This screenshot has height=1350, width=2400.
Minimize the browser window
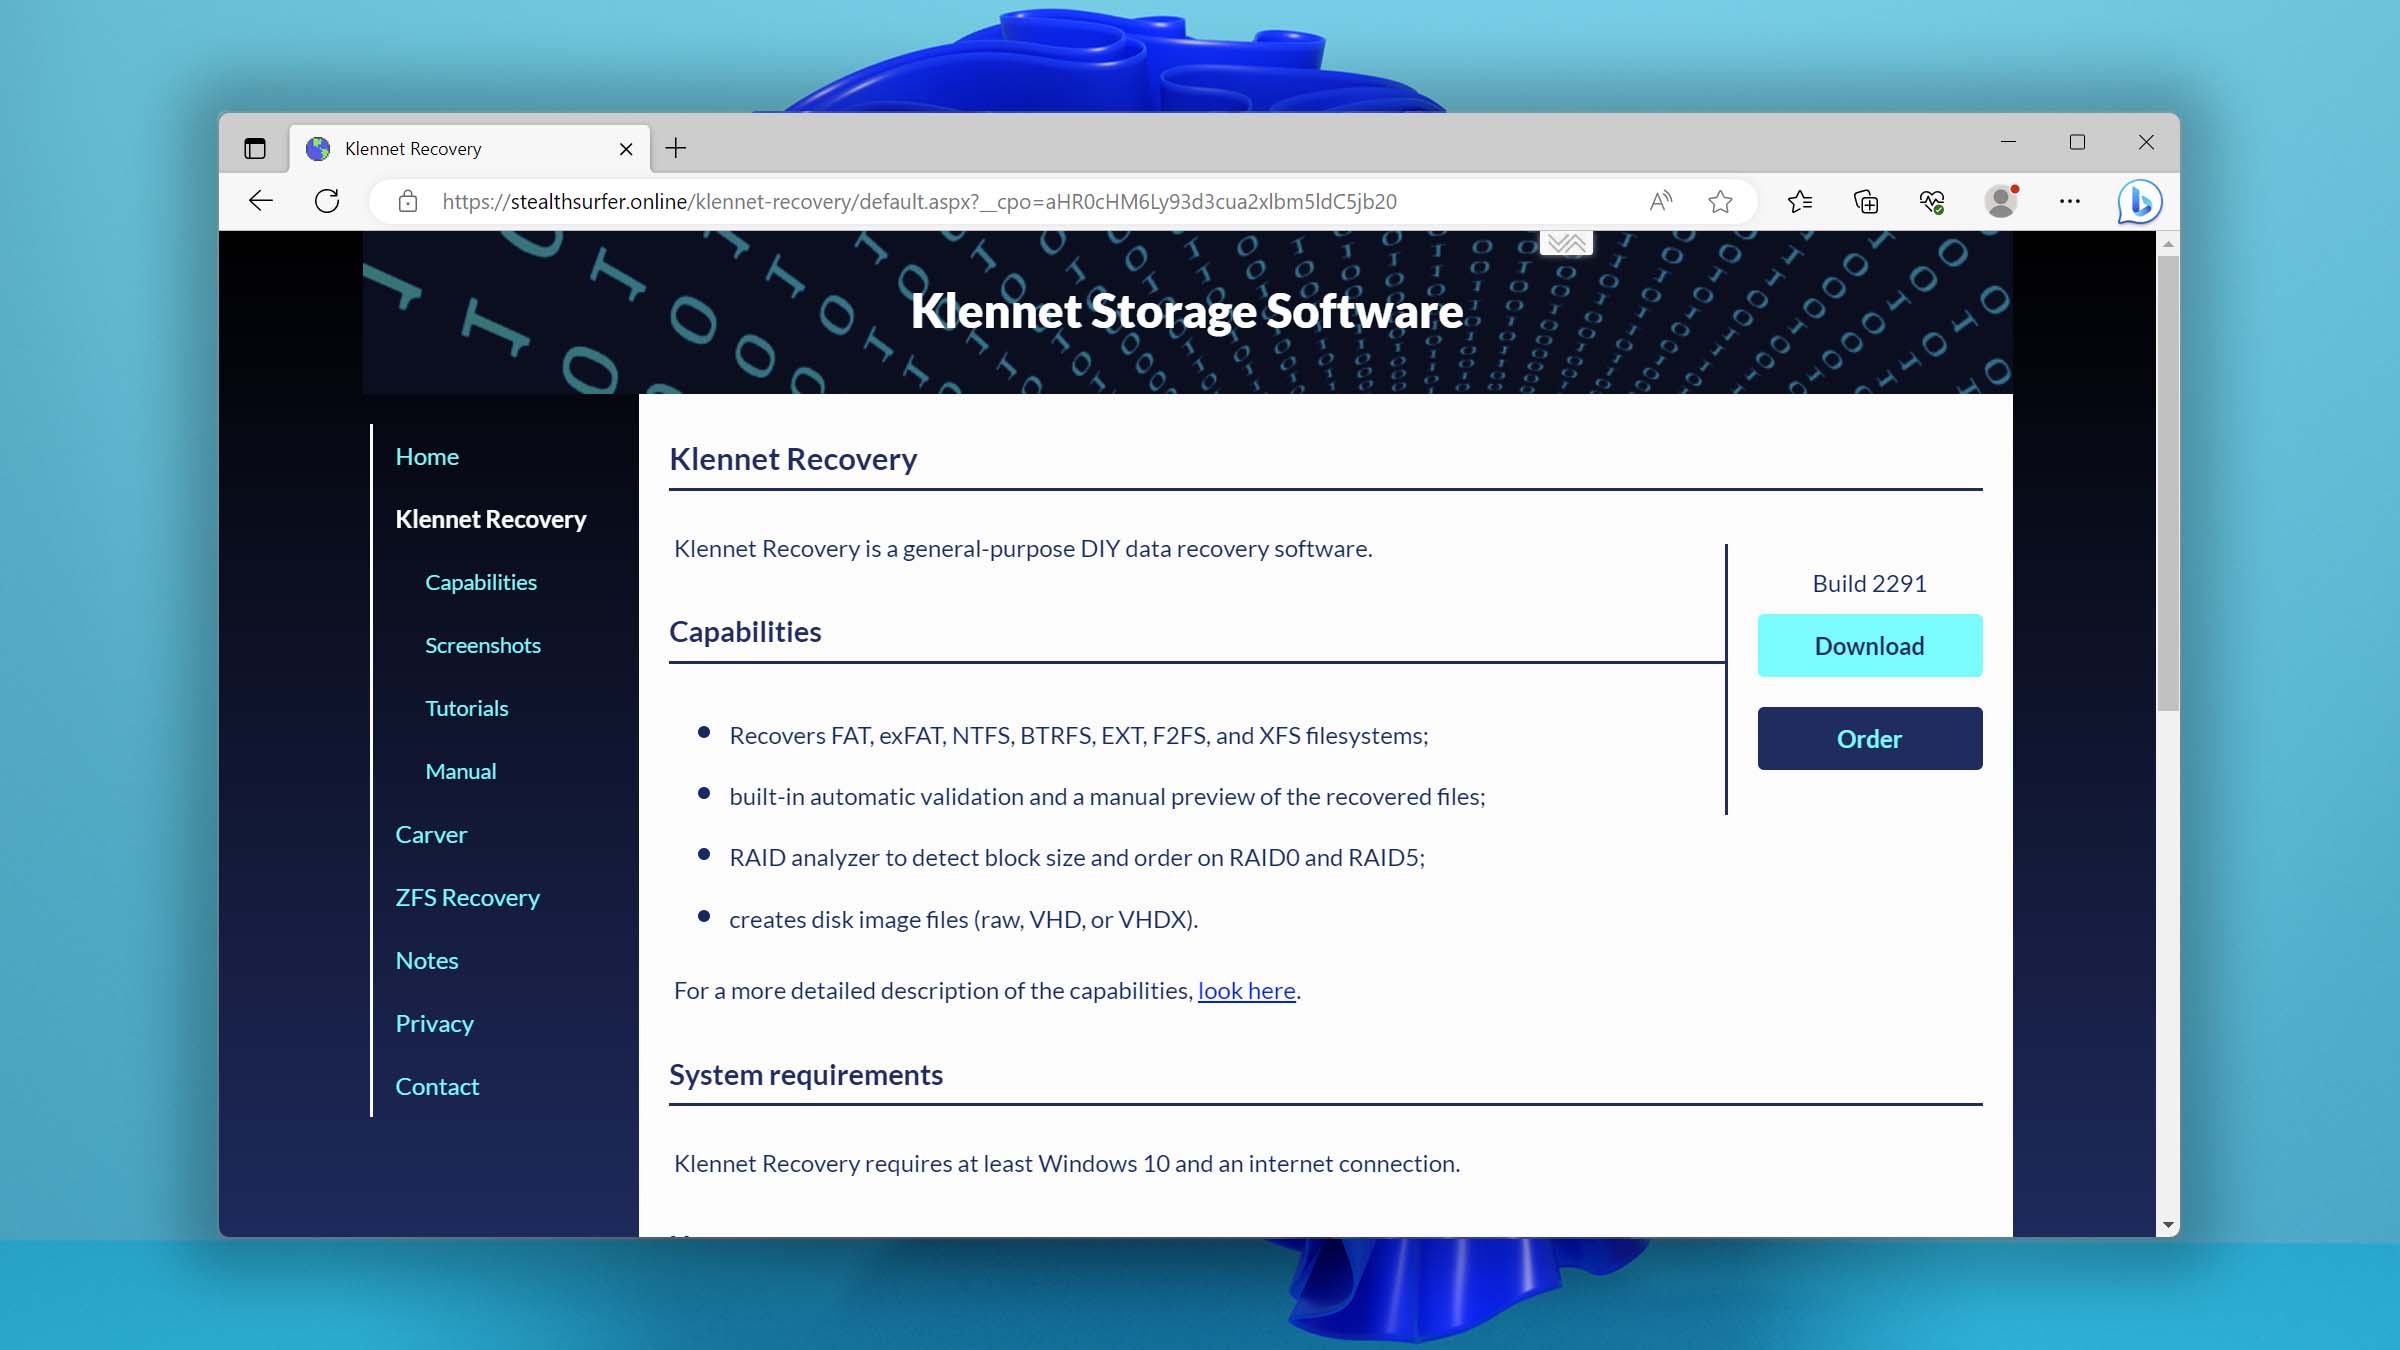pyautogui.click(x=2008, y=142)
